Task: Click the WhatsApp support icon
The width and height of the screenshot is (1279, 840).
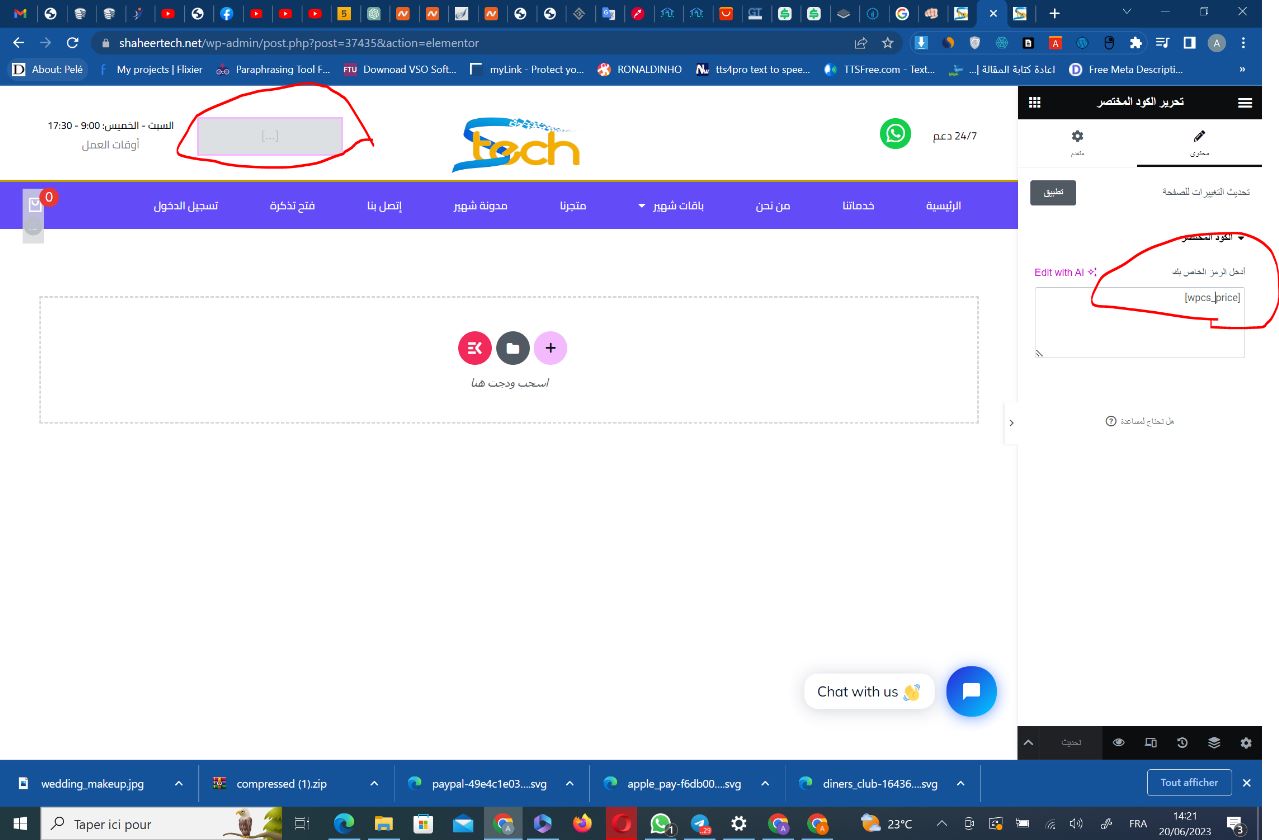Action: tap(895, 134)
